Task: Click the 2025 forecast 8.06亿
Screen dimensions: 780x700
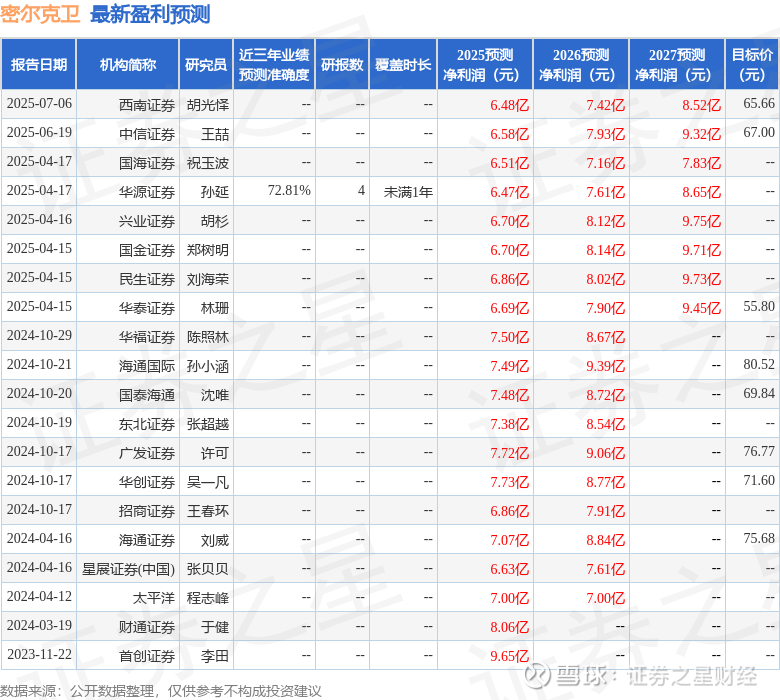Action: click(509, 627)
